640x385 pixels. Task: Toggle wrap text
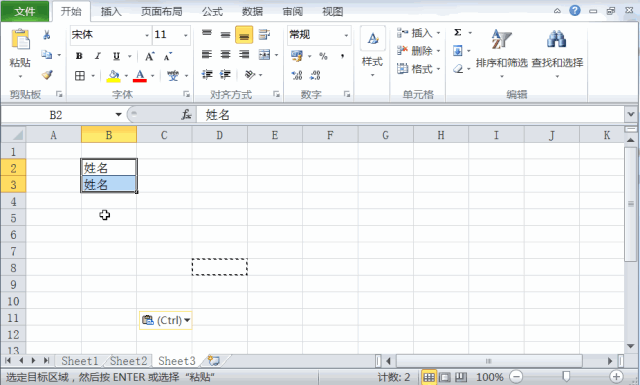(x=264, y=34)
